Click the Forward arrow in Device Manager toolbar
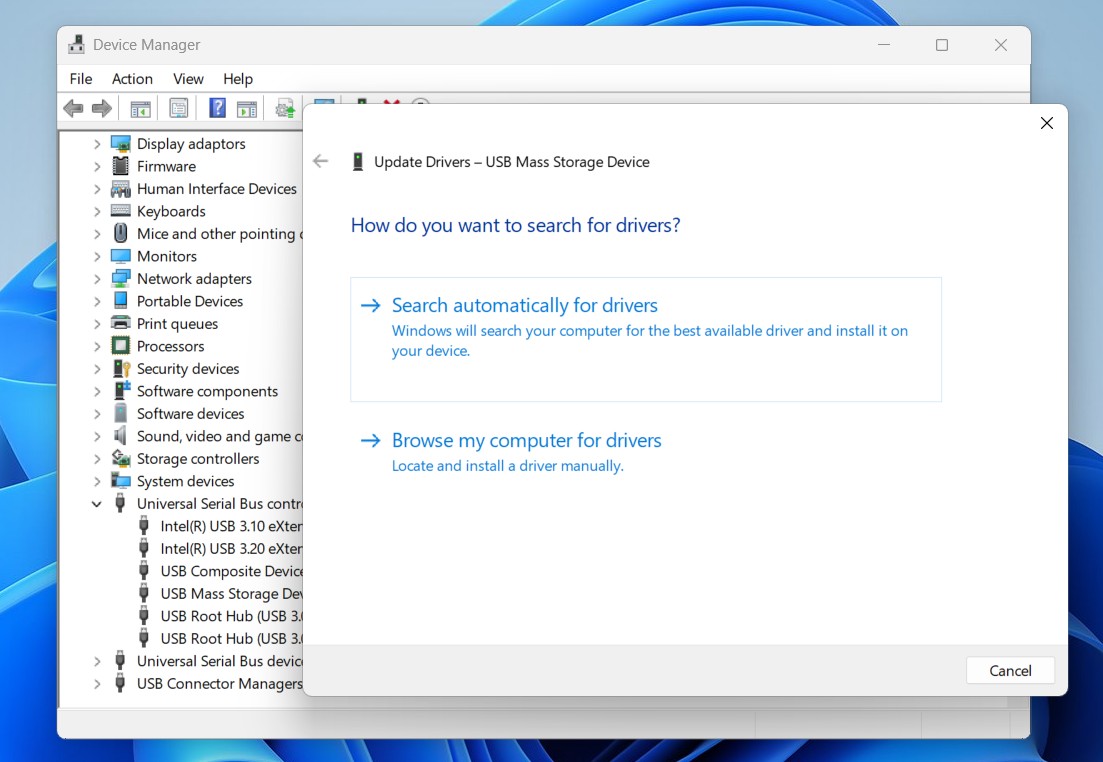This screenshot has height=762, width=1103. point(102,108)
